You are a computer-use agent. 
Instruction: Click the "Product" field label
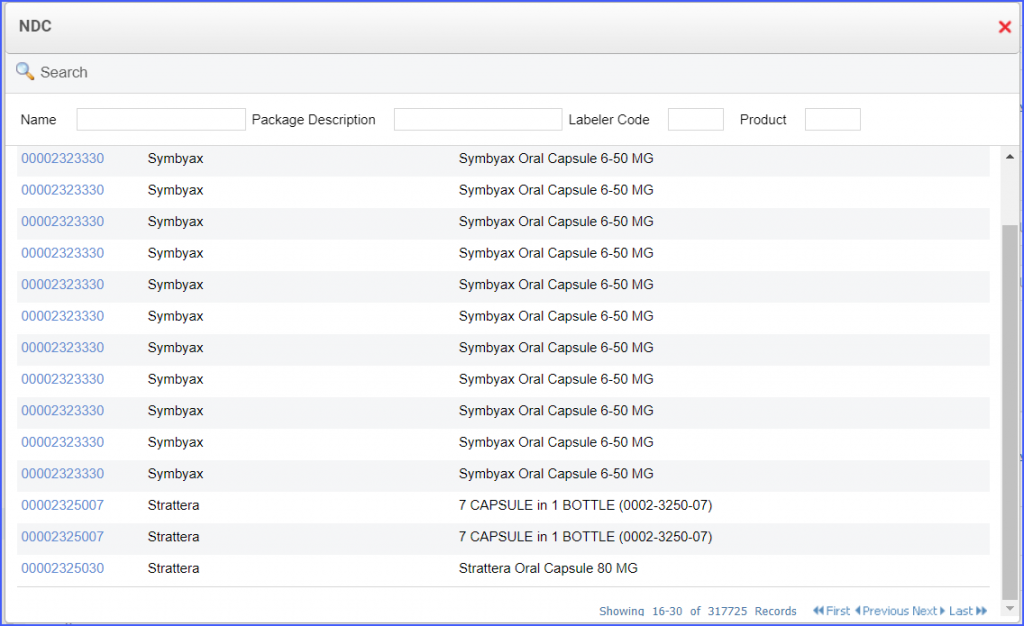point(763,119)
